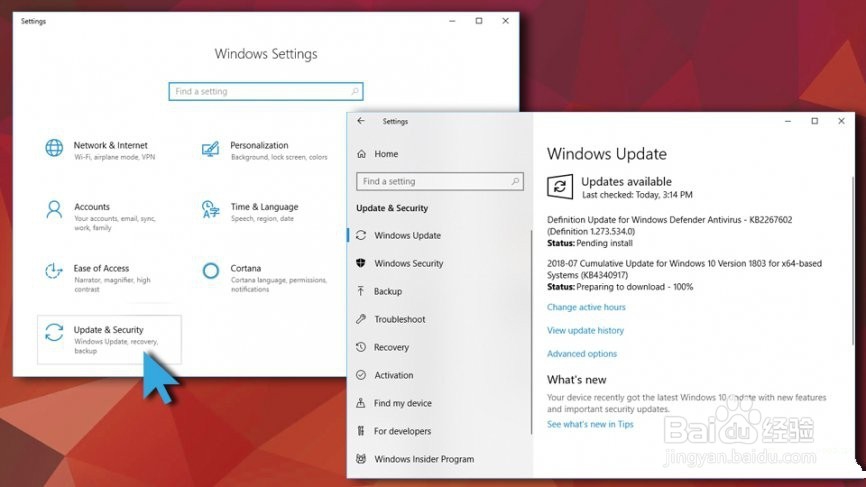Click the For developers icon
Image resolution: width=866 pixels, height=487 pixels.
(x=361, y=431)
